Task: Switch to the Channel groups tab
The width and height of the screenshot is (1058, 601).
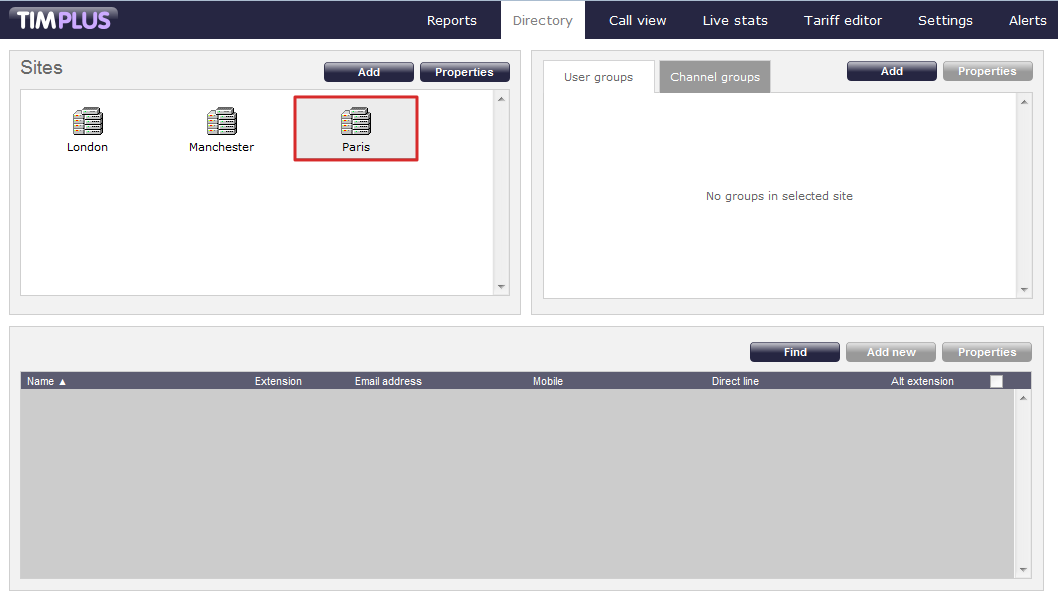Action: coord(714,77)
